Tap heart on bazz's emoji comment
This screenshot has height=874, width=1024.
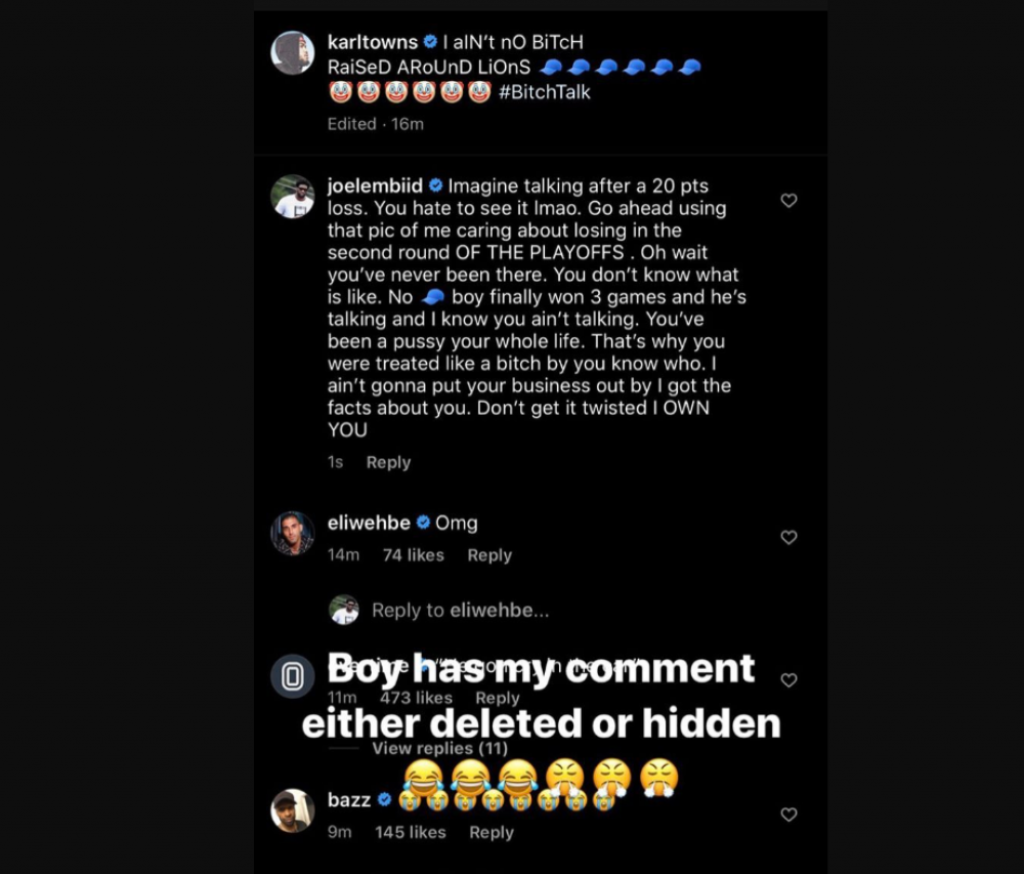coord(789,815)
